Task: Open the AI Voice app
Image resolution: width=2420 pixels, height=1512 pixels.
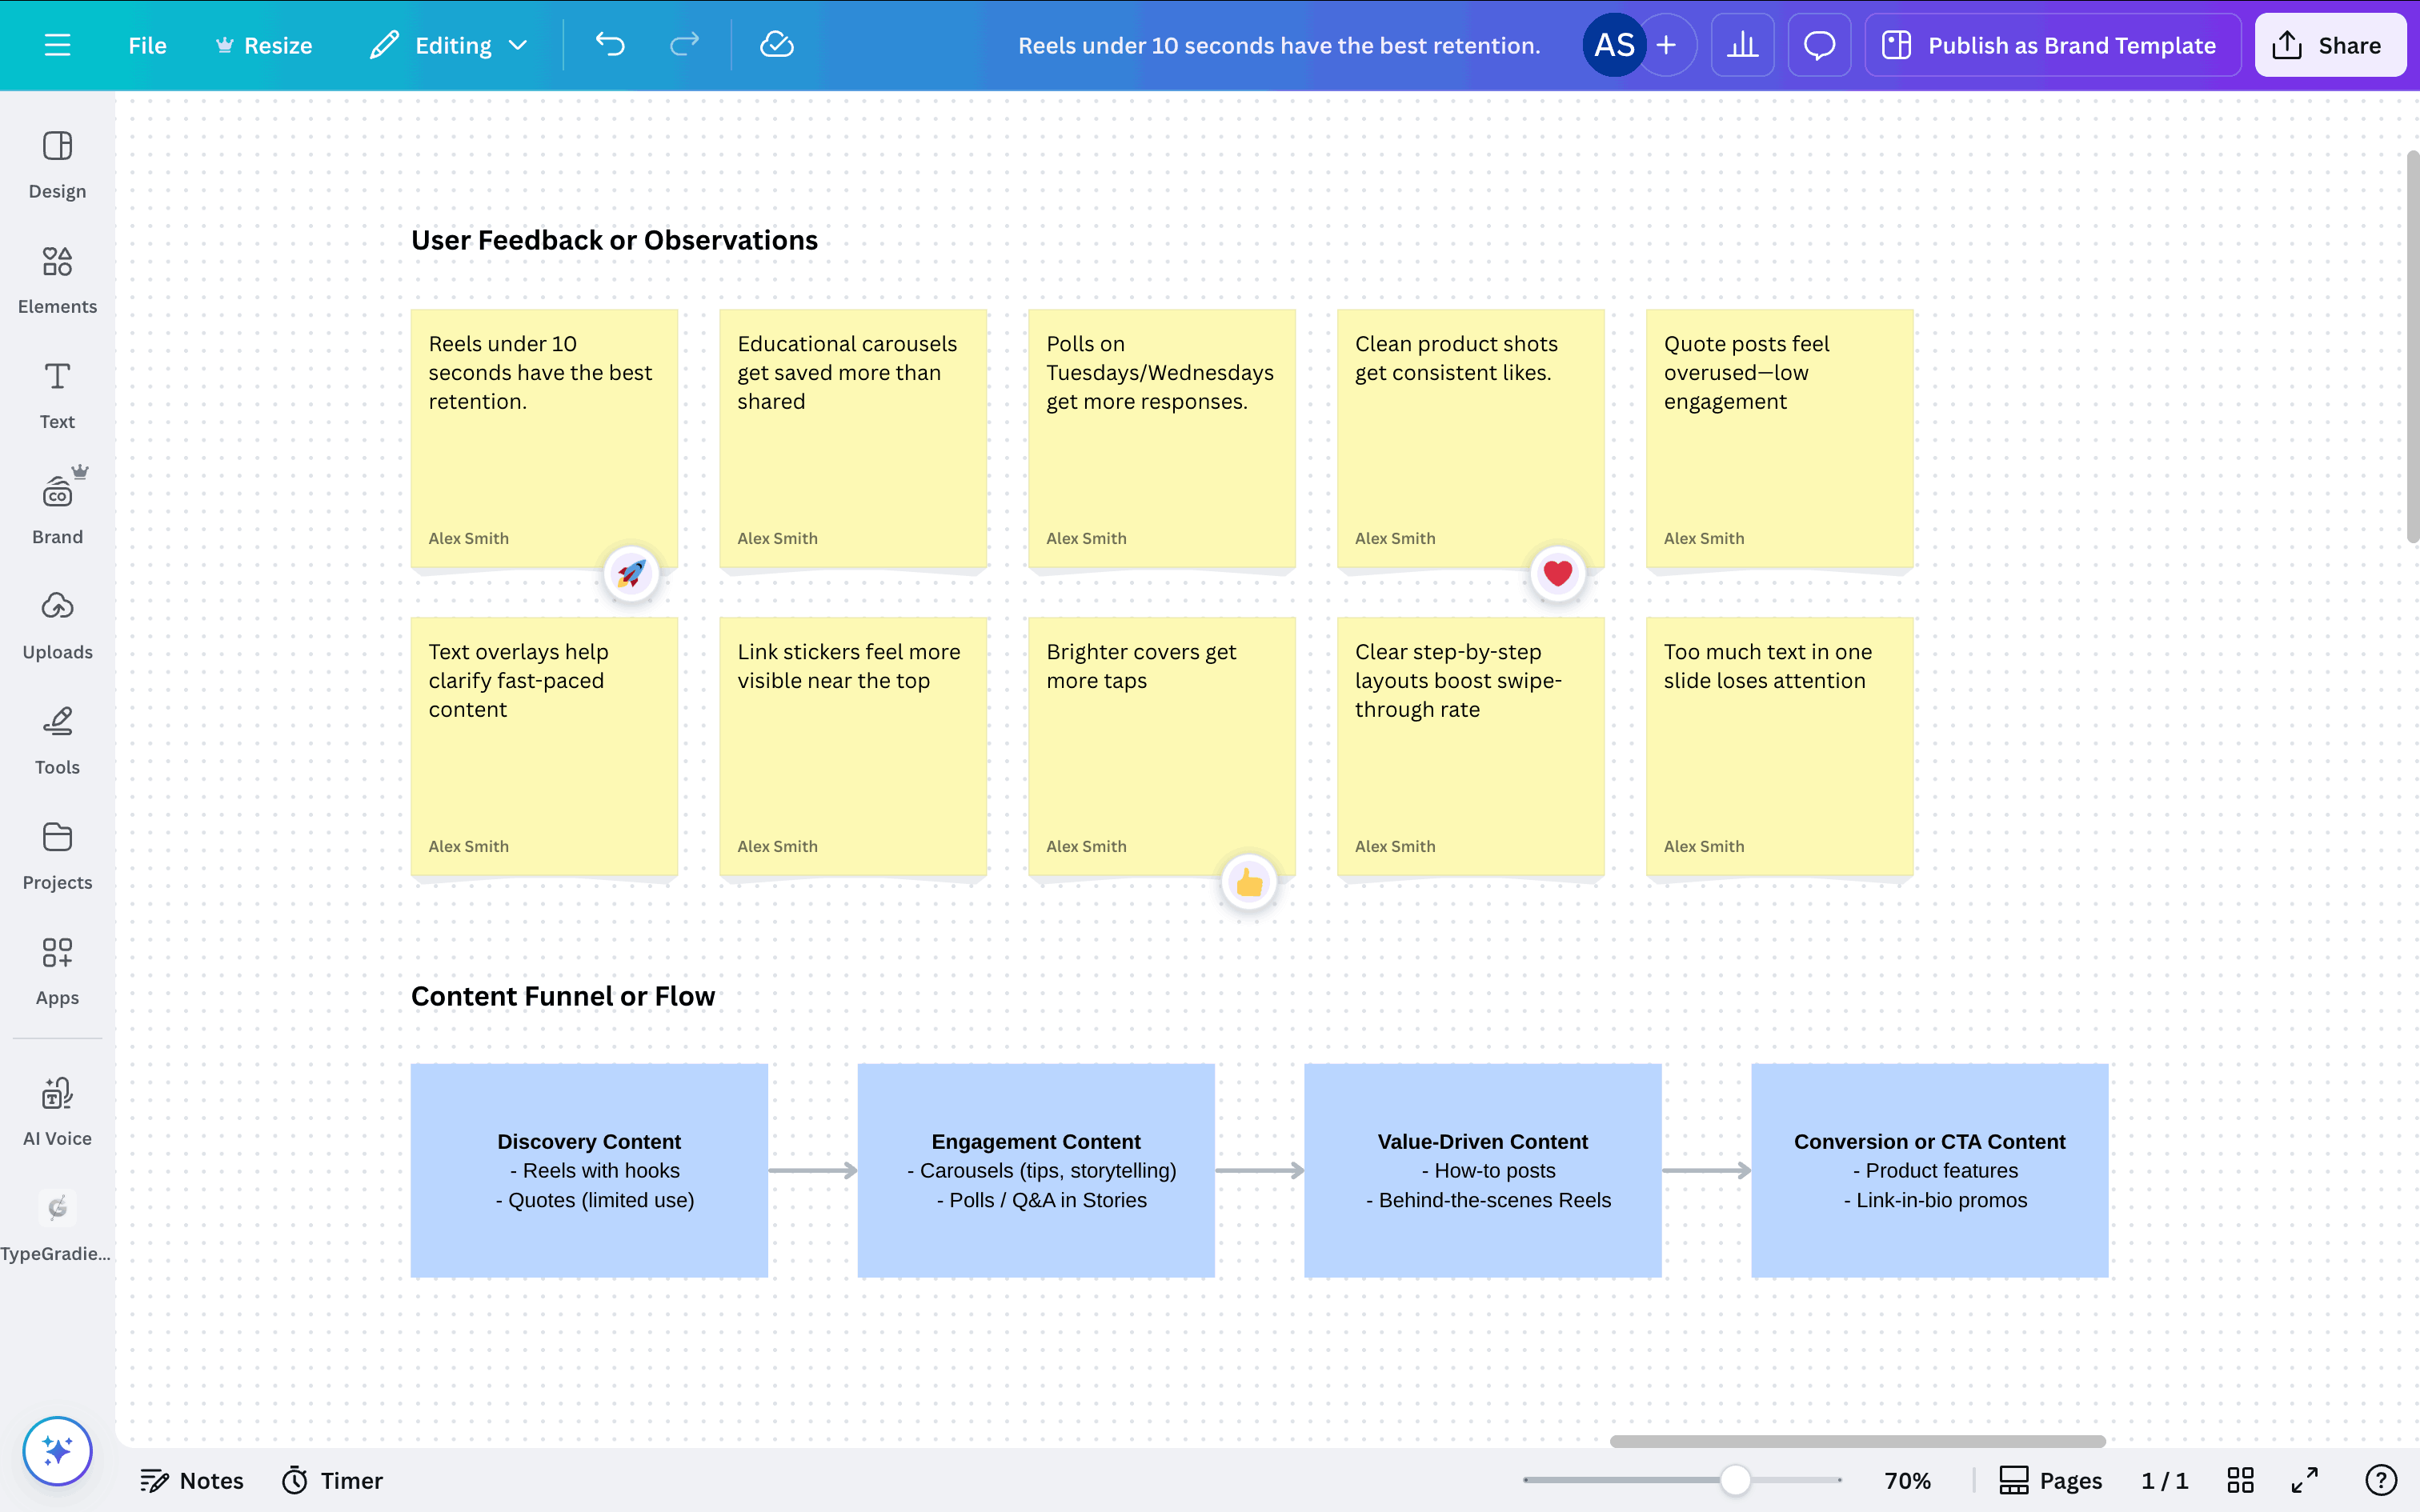Action: (x=57, y=1111)
